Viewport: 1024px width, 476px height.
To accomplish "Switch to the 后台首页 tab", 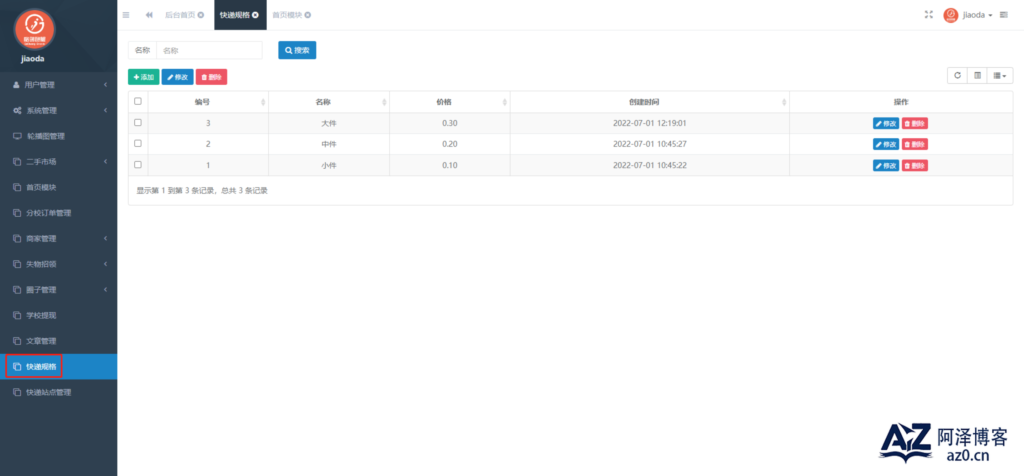I will click(180, 15).
